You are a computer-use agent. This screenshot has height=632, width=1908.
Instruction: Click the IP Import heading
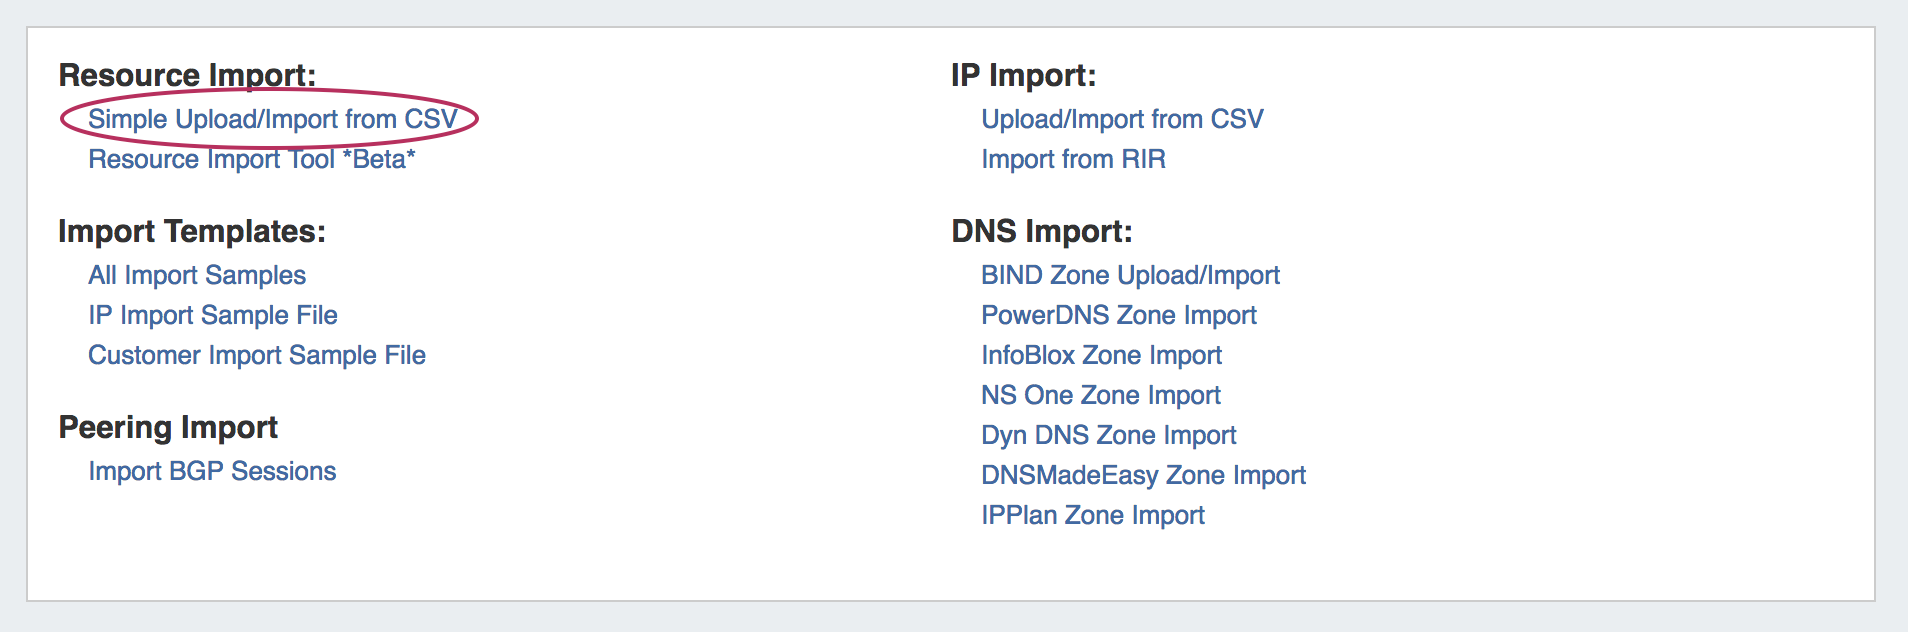(x=1023, y=75)
